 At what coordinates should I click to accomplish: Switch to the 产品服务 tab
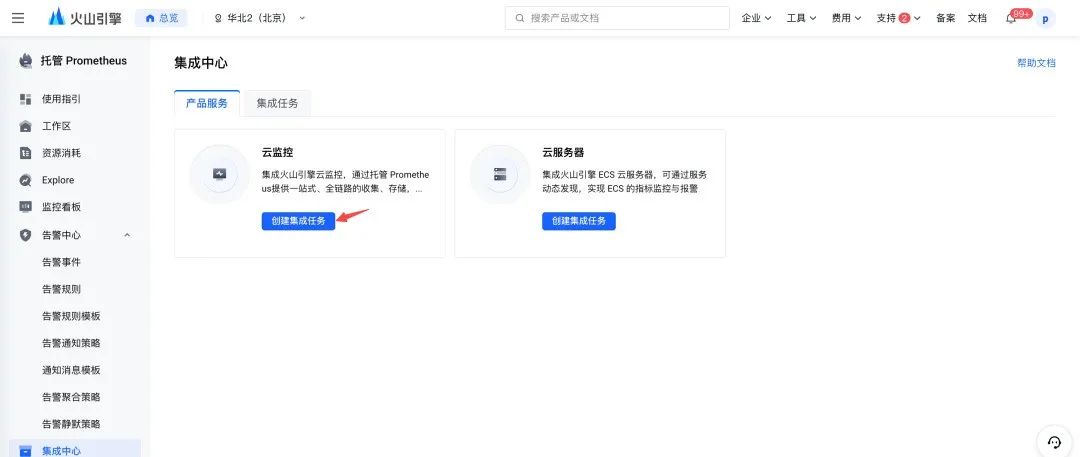(207, 103)
